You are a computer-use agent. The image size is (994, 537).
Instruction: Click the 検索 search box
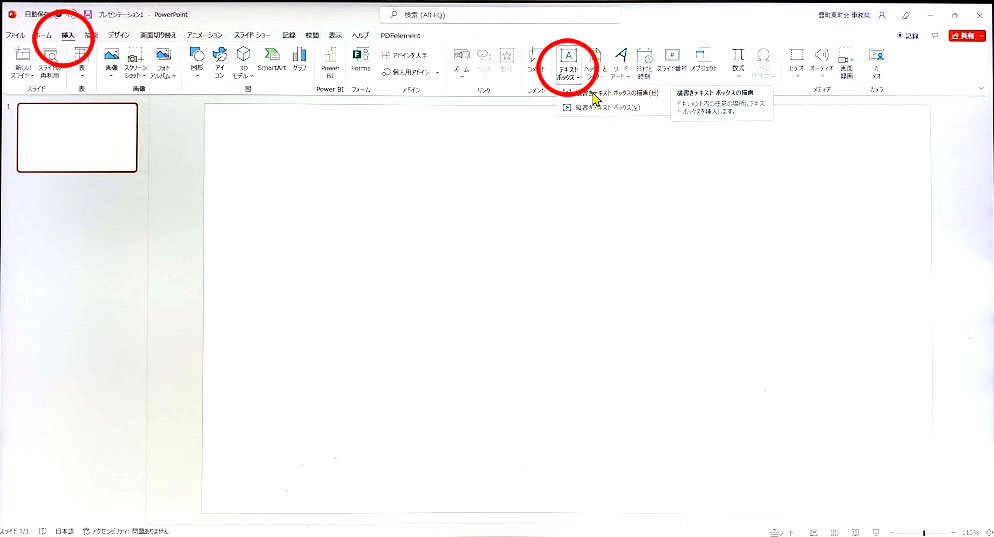coord(500,15)
